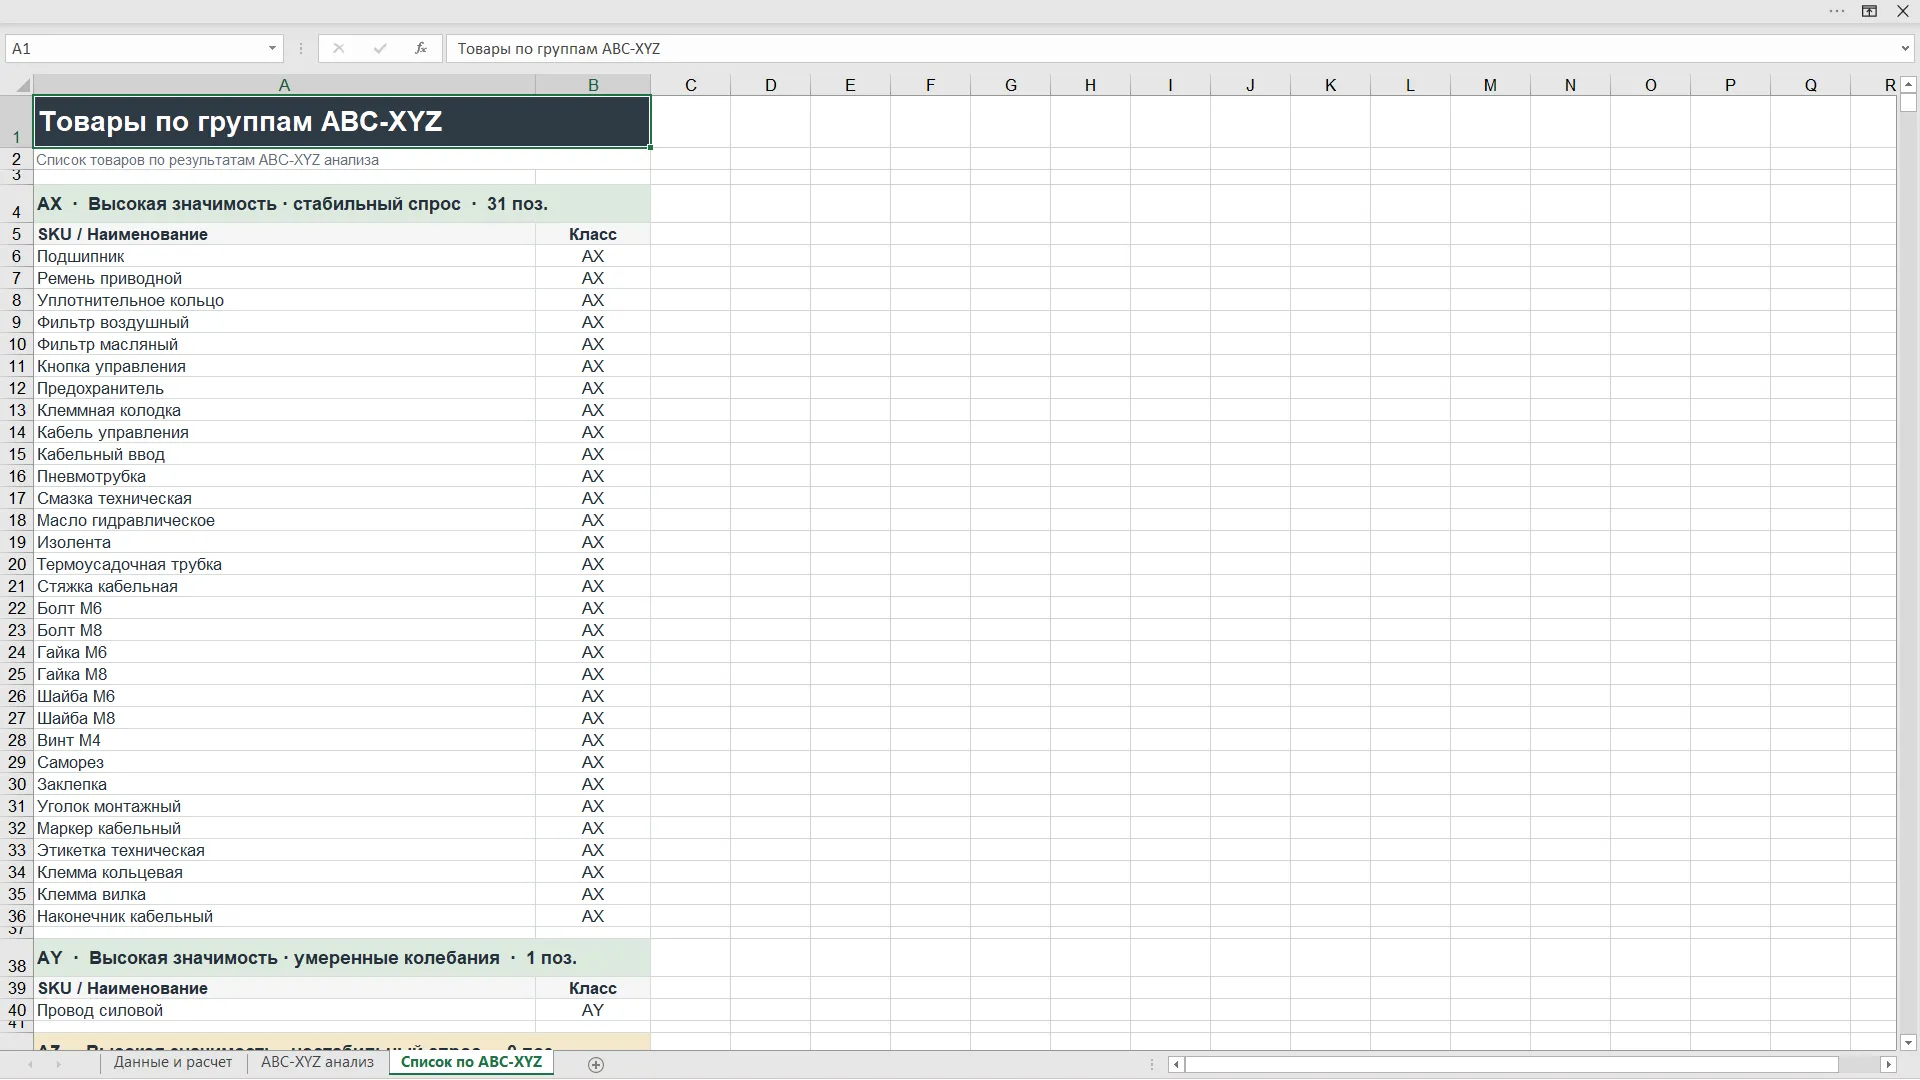The image size is (1920, 1080).
Task: Open the ABC-XYZ анализ sheet tab
Action: click(317, 1063)
